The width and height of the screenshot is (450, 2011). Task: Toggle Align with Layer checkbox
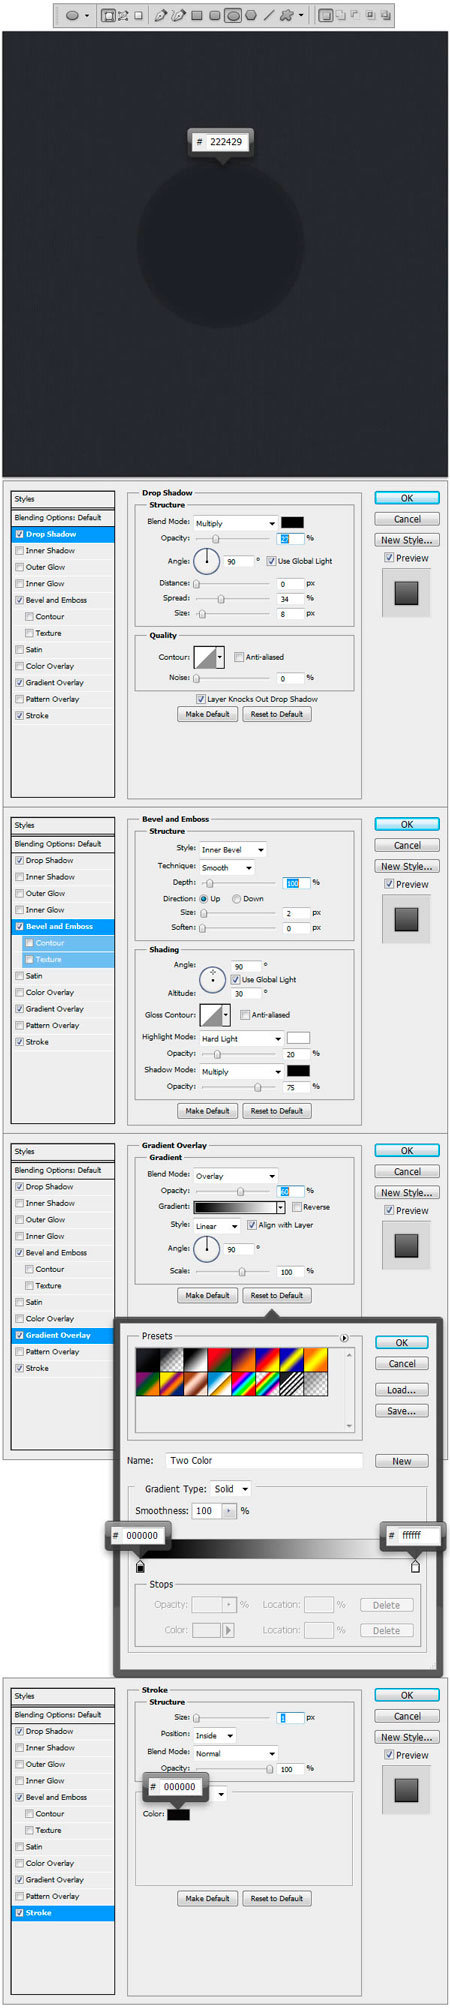pyautogui.click(x=252, y=1225)
